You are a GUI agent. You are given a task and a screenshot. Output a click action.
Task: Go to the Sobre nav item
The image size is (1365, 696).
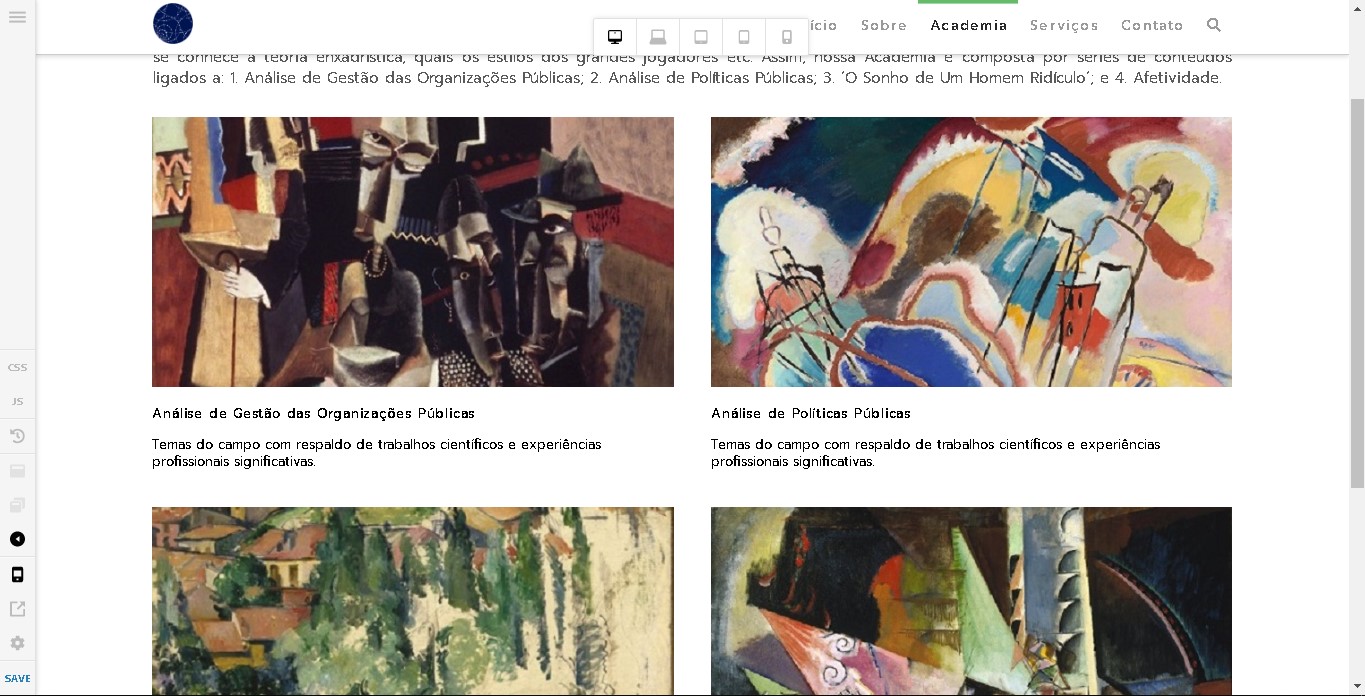pos(884,25)
